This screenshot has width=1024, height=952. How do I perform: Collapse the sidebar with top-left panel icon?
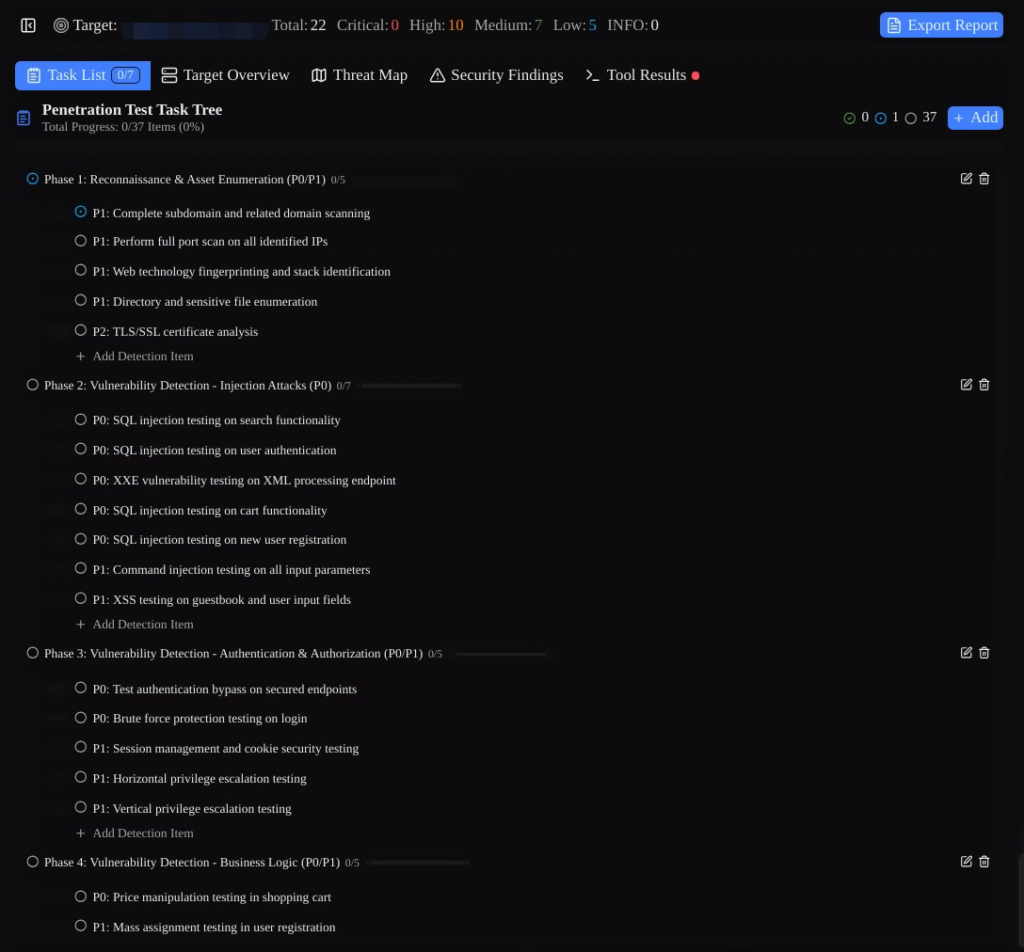(x=28, y=25)
